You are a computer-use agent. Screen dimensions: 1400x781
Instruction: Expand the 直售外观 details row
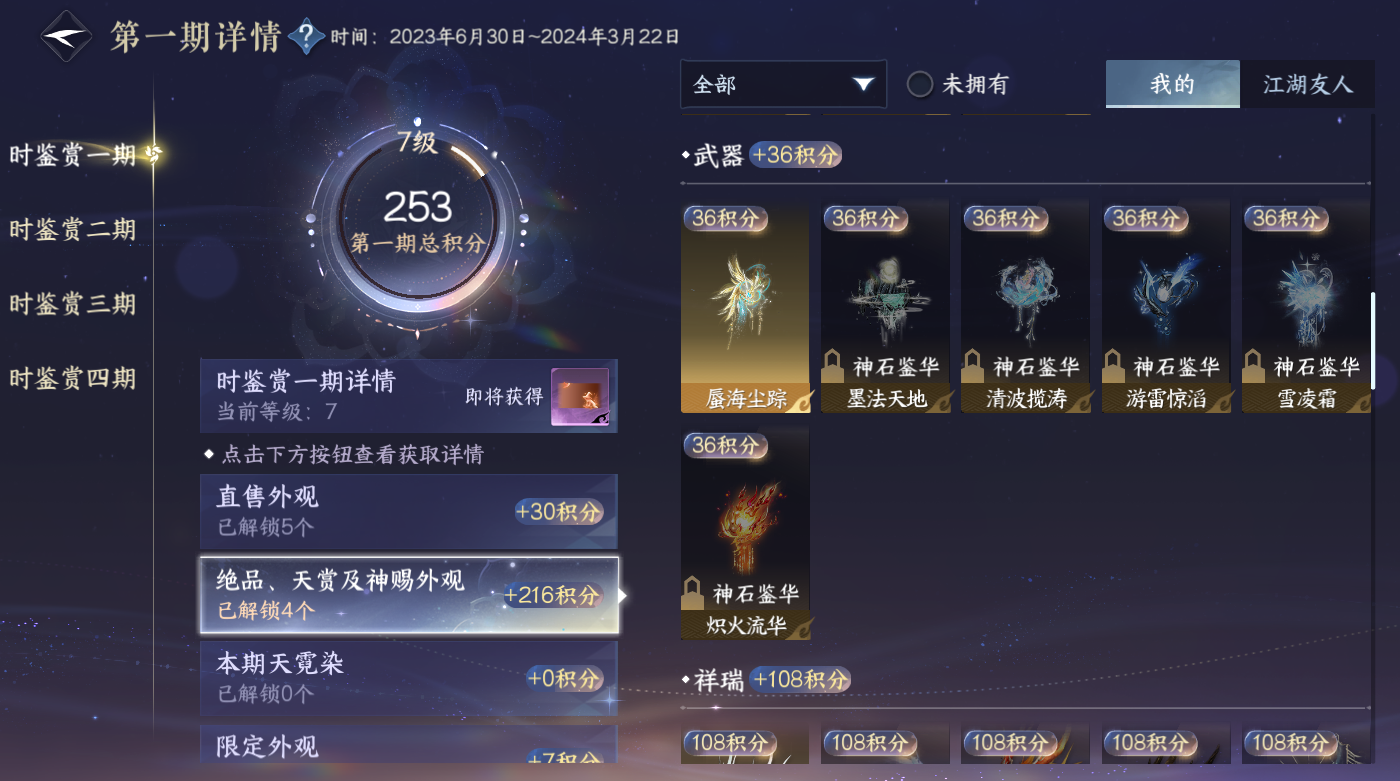click(x=409, y=511)
